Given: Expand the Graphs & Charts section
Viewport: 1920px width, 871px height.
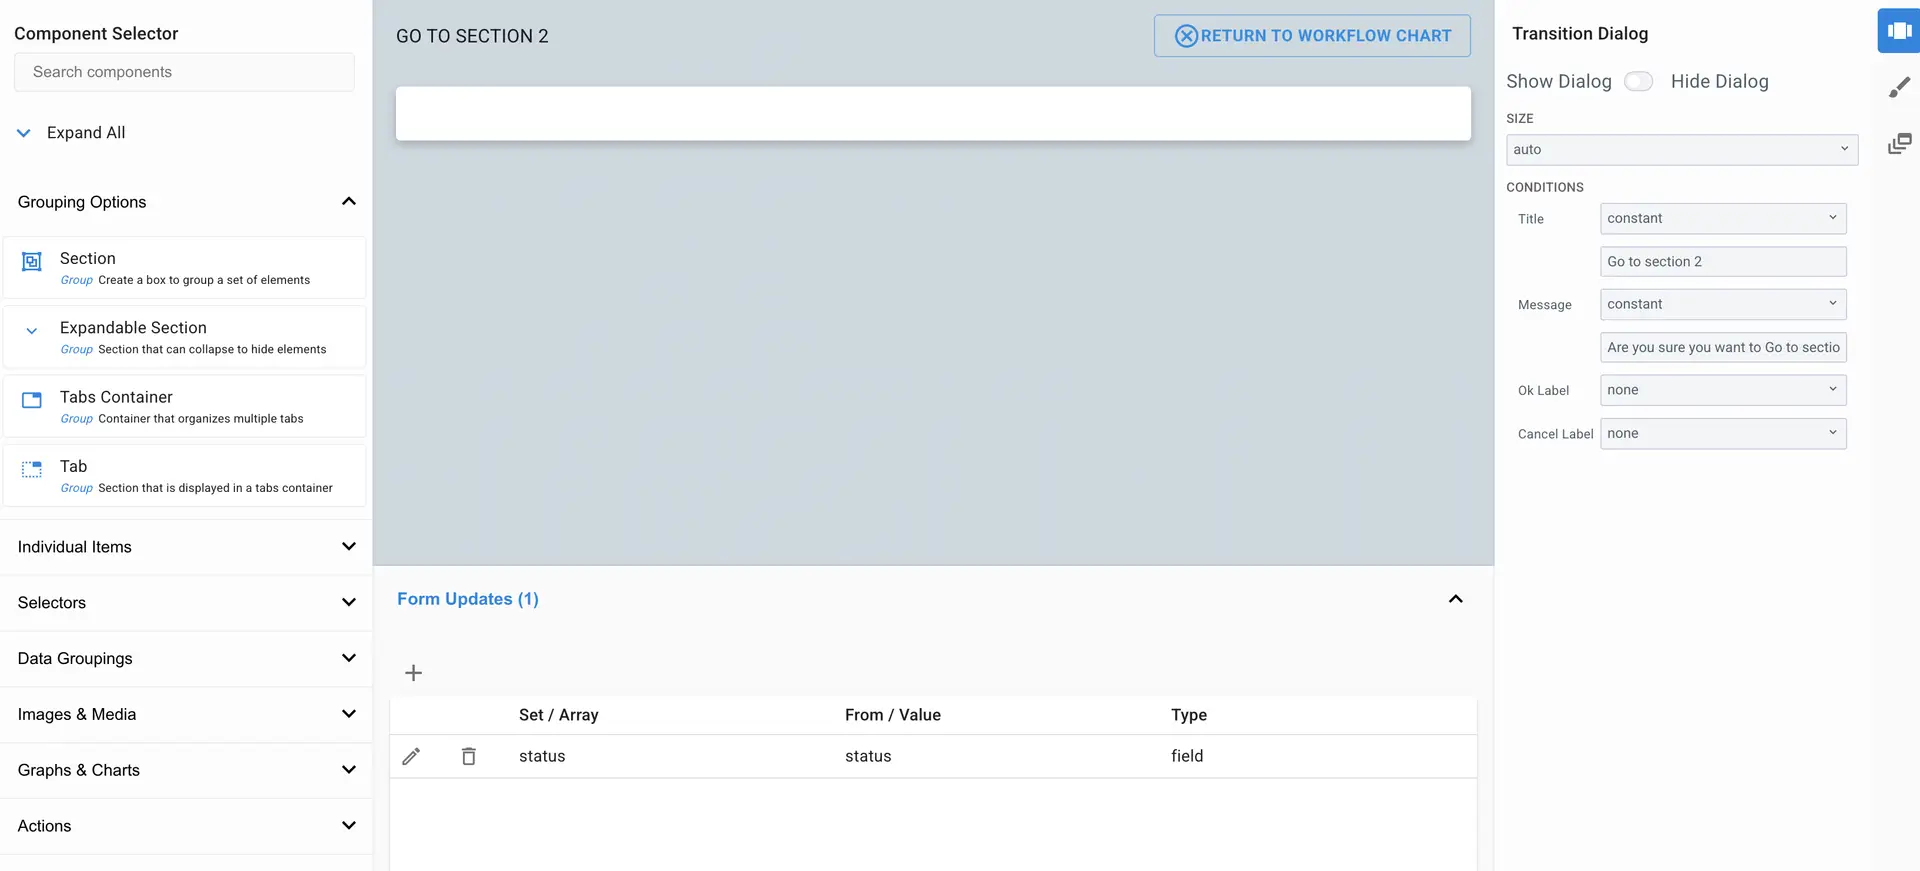Looking at the screenshot, I should click(x=186, y=770).
